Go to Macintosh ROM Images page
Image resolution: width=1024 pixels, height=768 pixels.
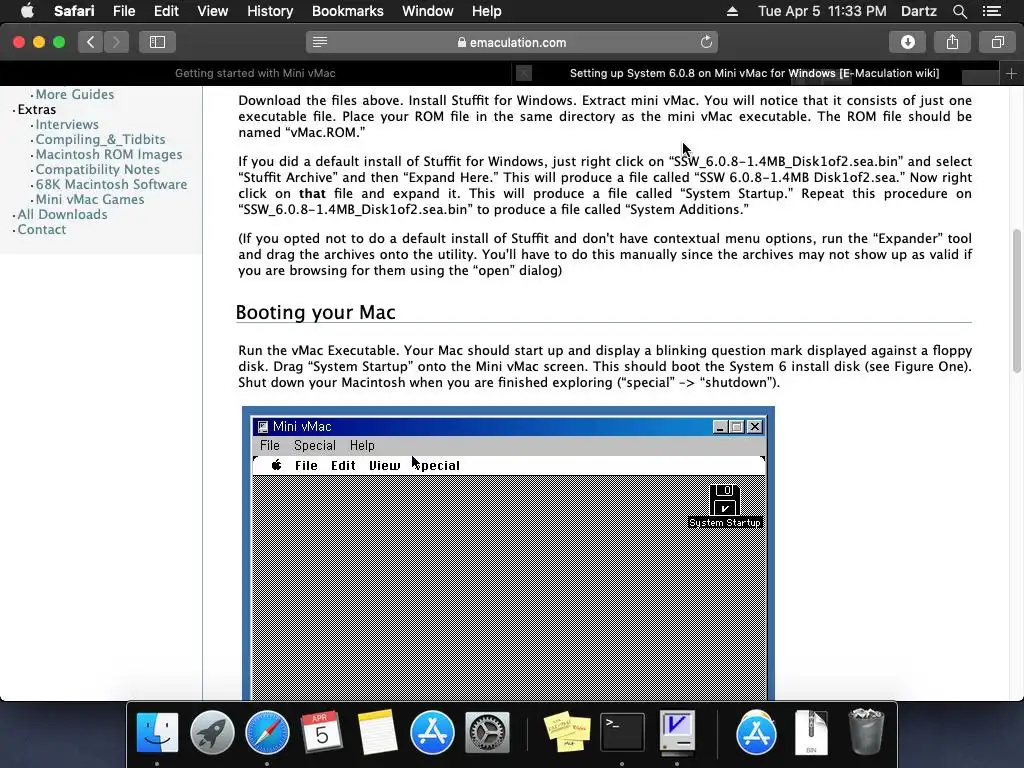click(x=108, y=154)
